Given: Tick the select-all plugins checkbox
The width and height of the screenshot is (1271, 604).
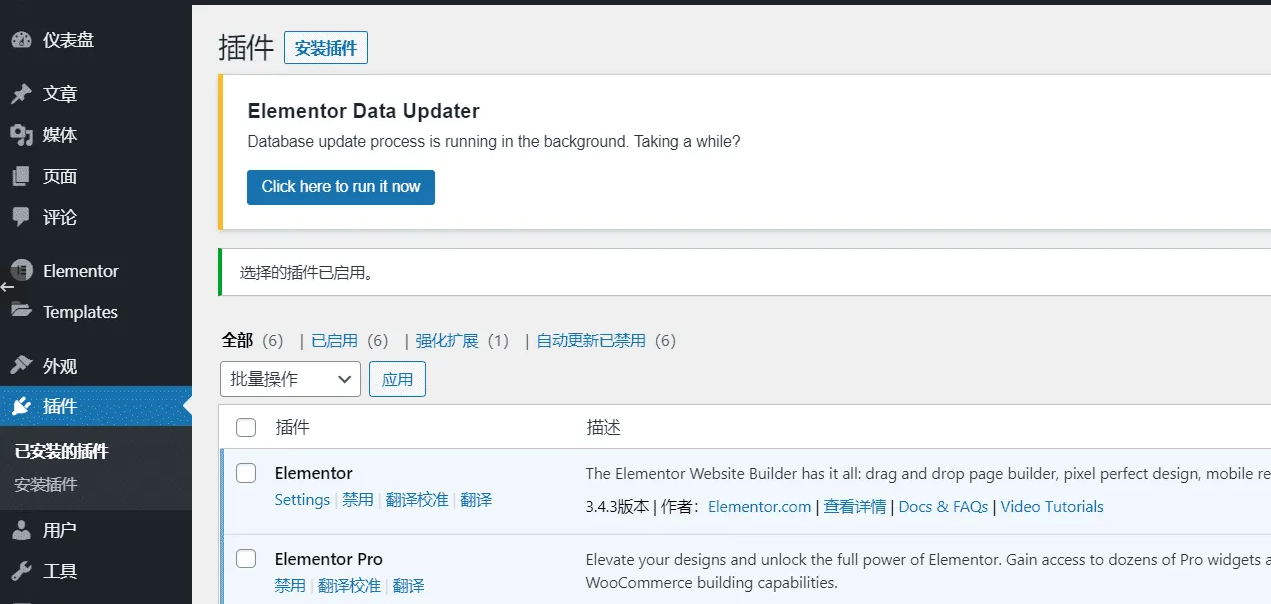Looking at the screenshot, I should click(246, 428).
